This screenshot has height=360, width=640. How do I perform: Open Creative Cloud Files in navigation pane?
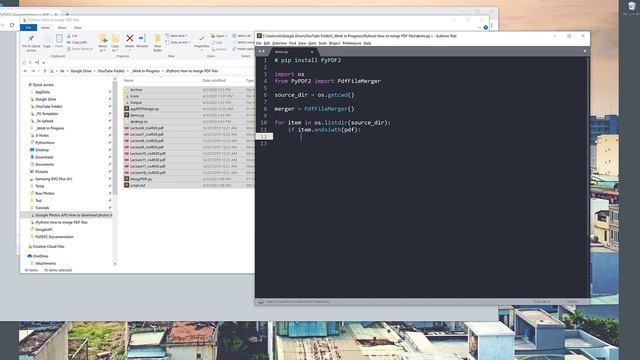[48, 247]
